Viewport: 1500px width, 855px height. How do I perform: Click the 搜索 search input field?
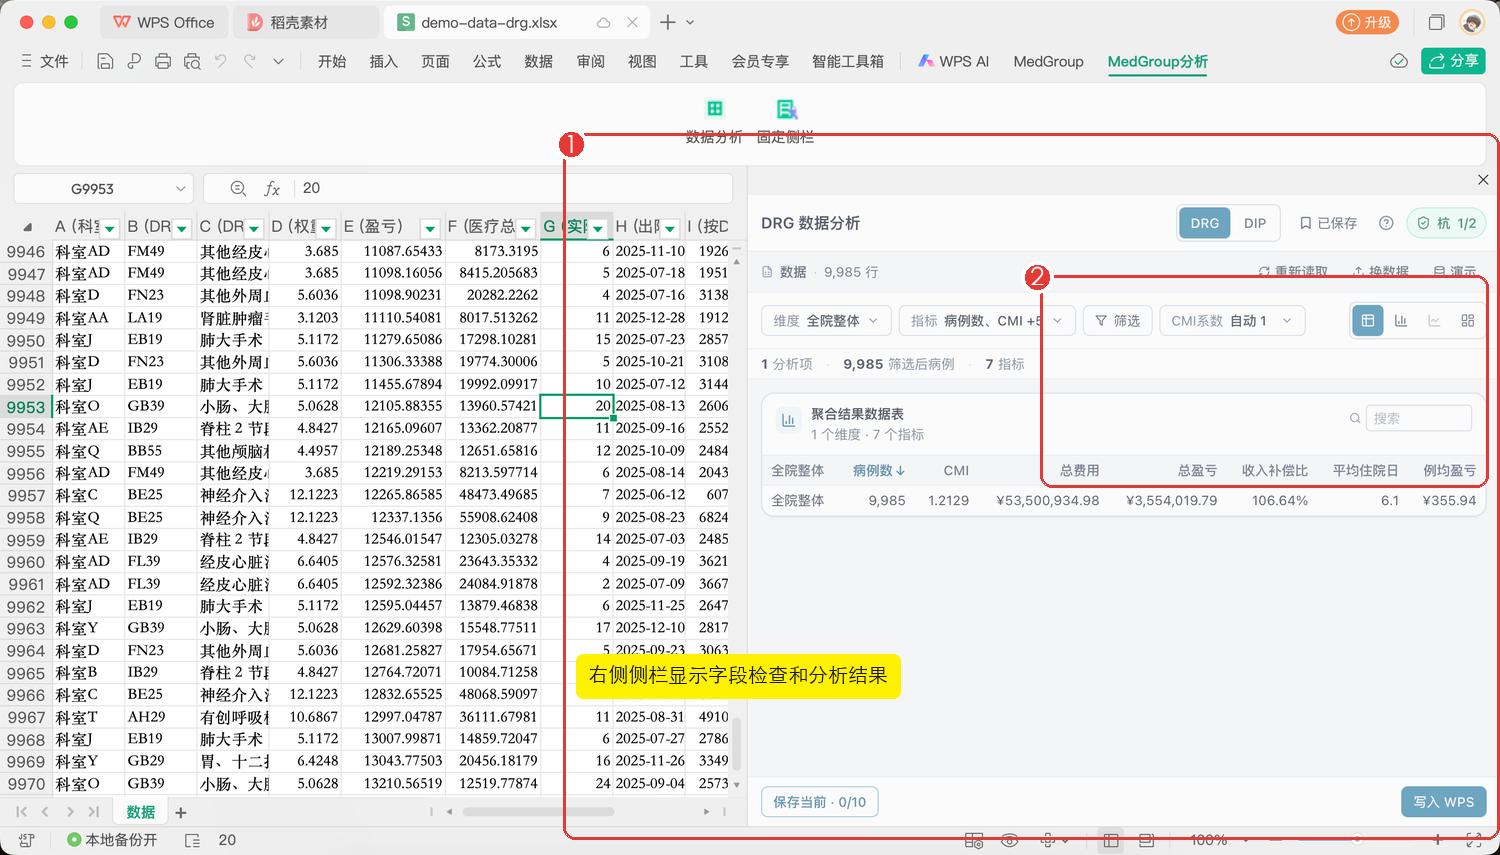(x=1417, y=418)
